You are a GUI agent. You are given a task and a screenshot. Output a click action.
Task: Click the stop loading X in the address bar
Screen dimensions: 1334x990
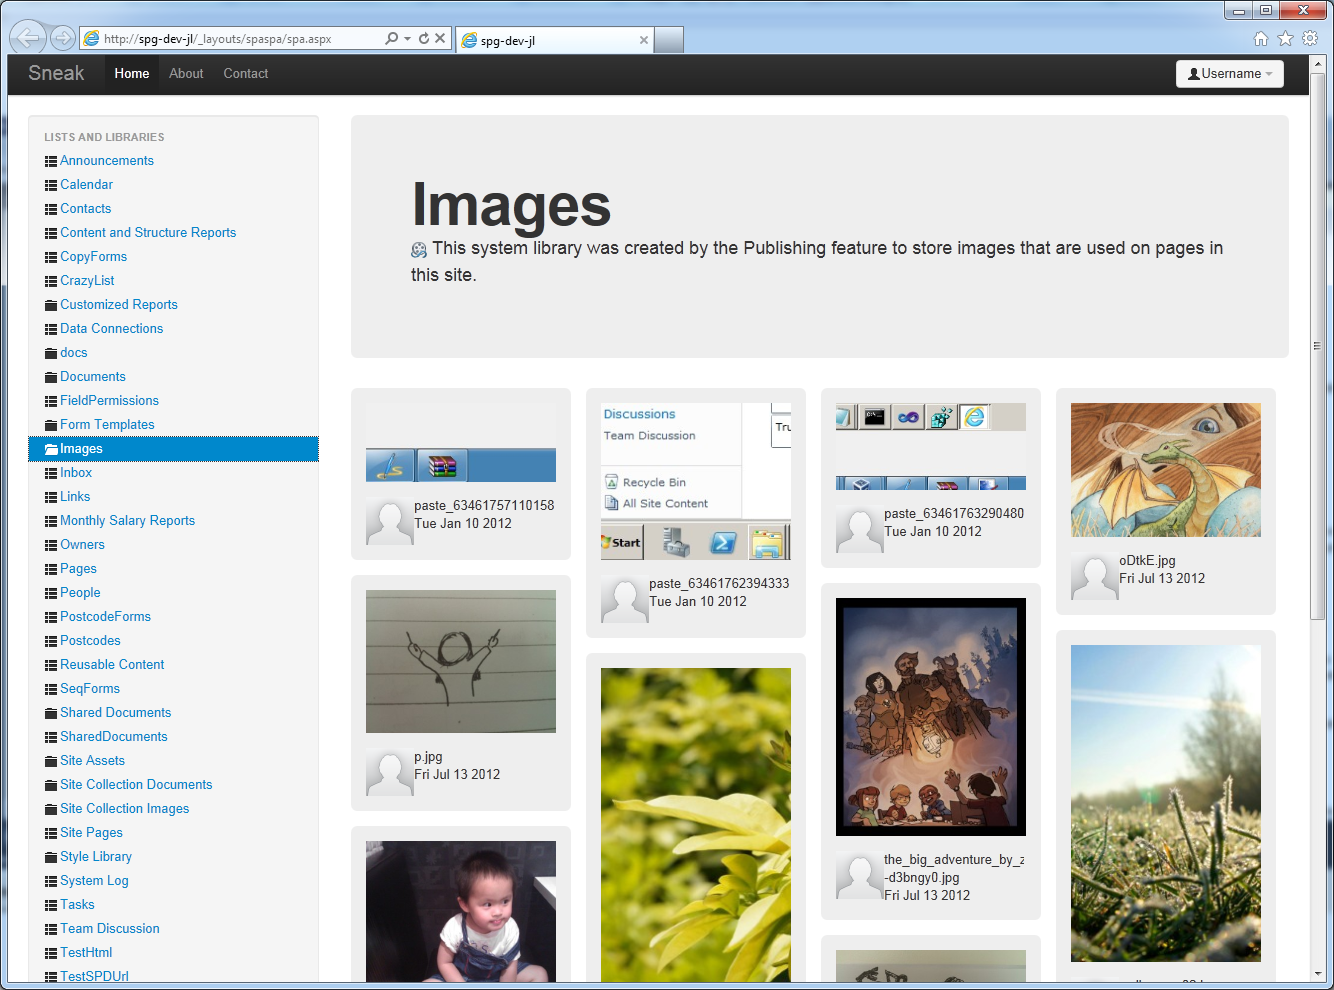(440, 39)
